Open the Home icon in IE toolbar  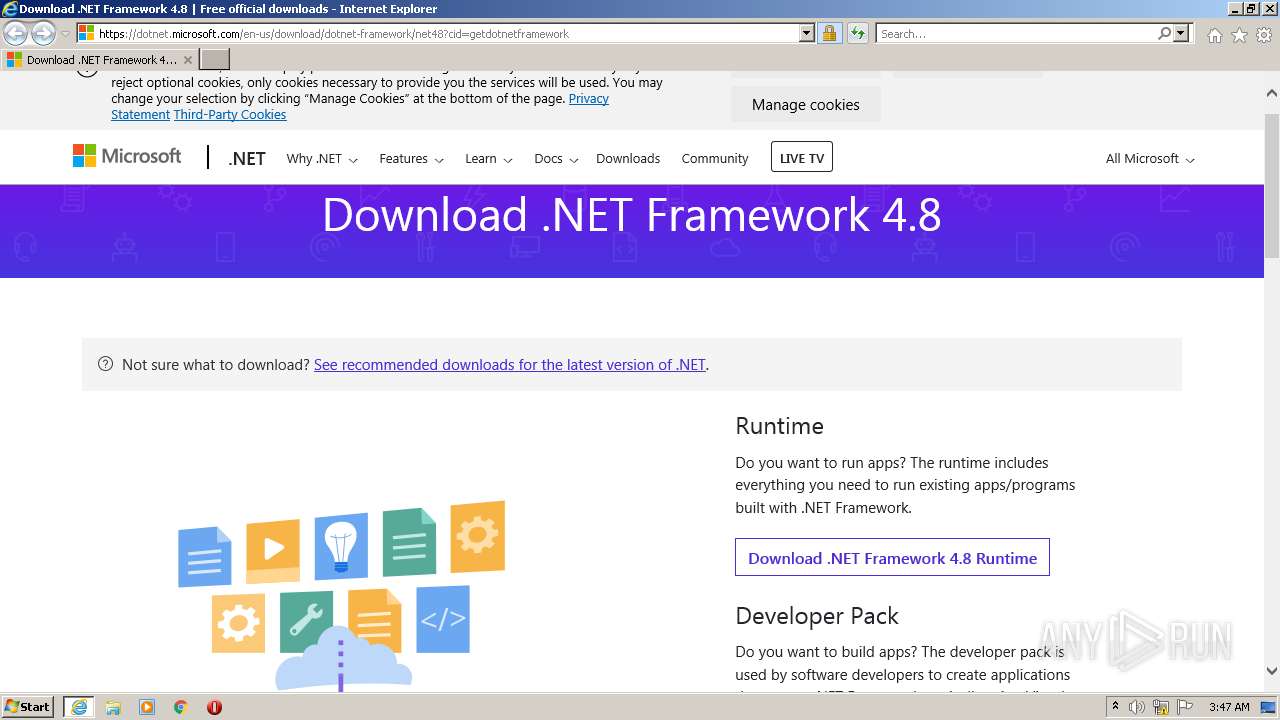pos(1214,35)
